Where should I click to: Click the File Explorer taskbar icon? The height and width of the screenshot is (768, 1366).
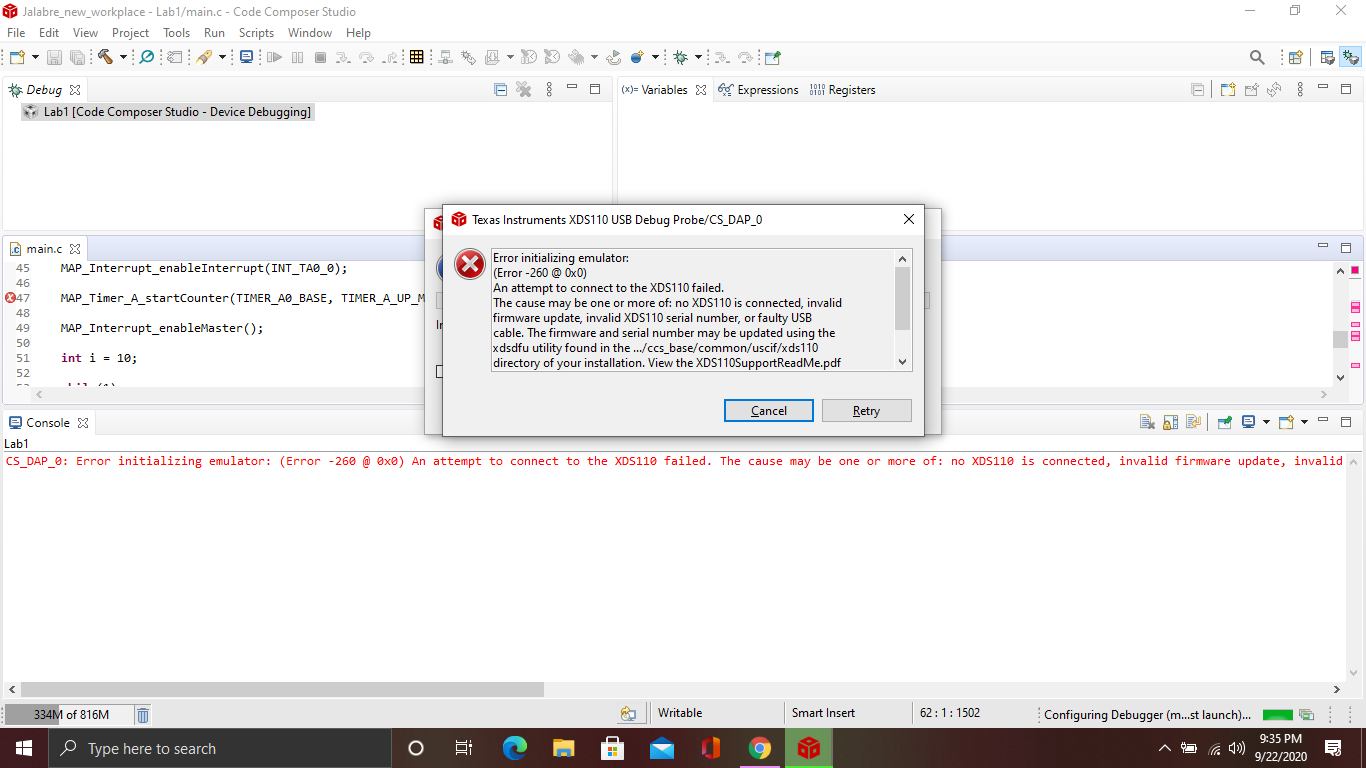click(x=564, y=748)
